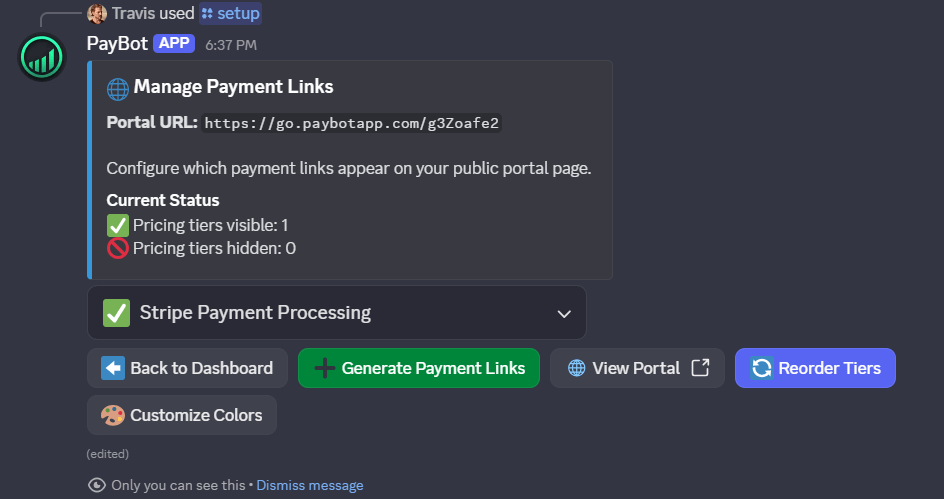Click the green check by Pricing tiers visible
This screenshot has height=499, width=944.
[x=118, y=225]
